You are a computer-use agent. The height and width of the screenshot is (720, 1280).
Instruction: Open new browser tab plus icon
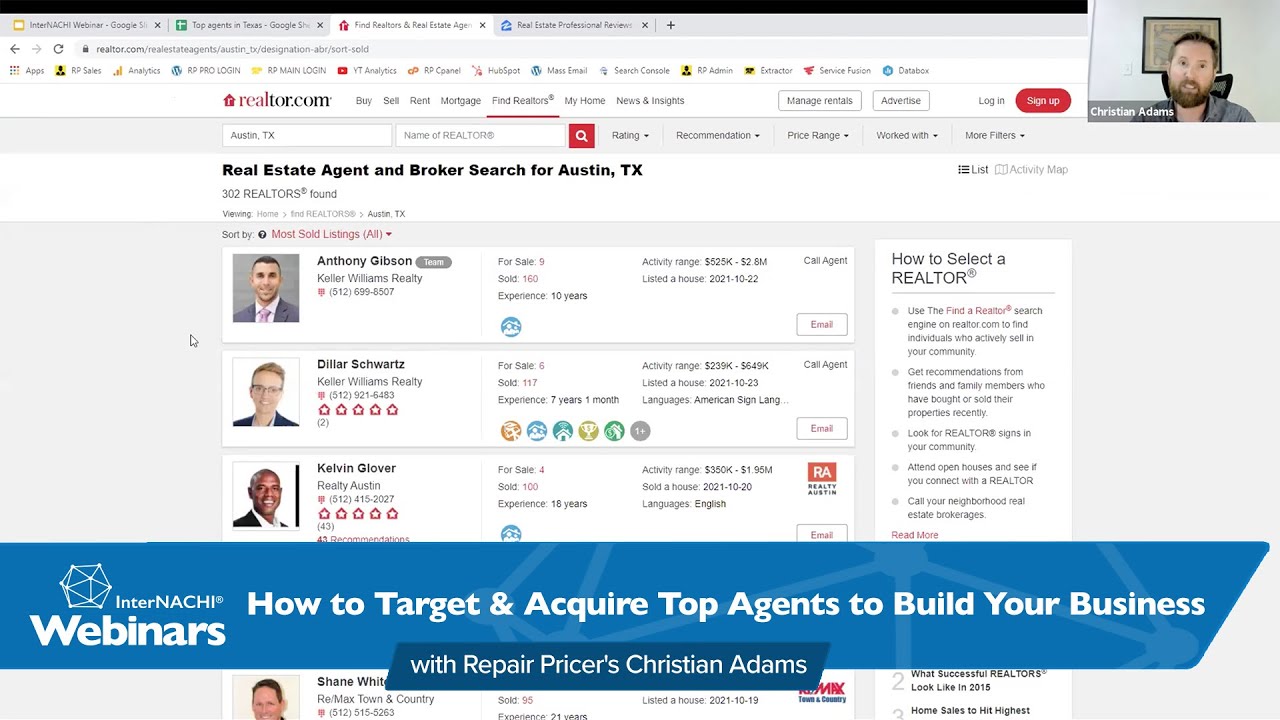tap(671, 25)
